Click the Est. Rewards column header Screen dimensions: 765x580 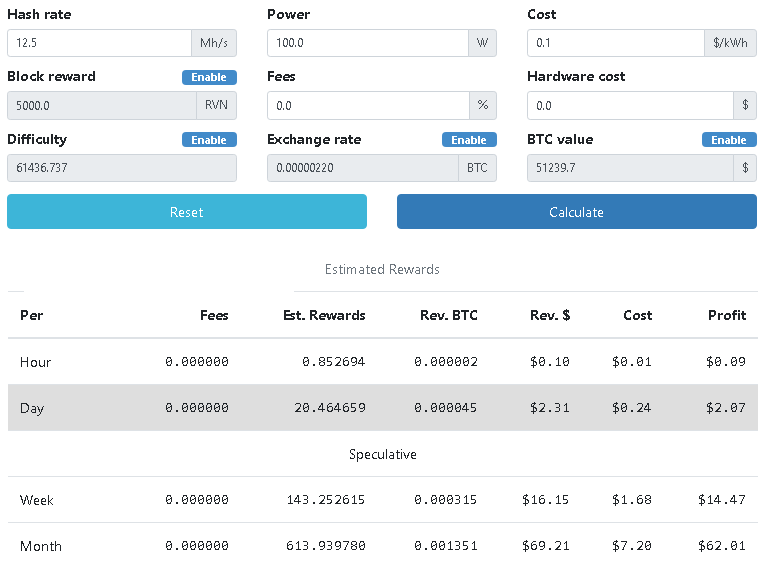(x=324, y=315)
